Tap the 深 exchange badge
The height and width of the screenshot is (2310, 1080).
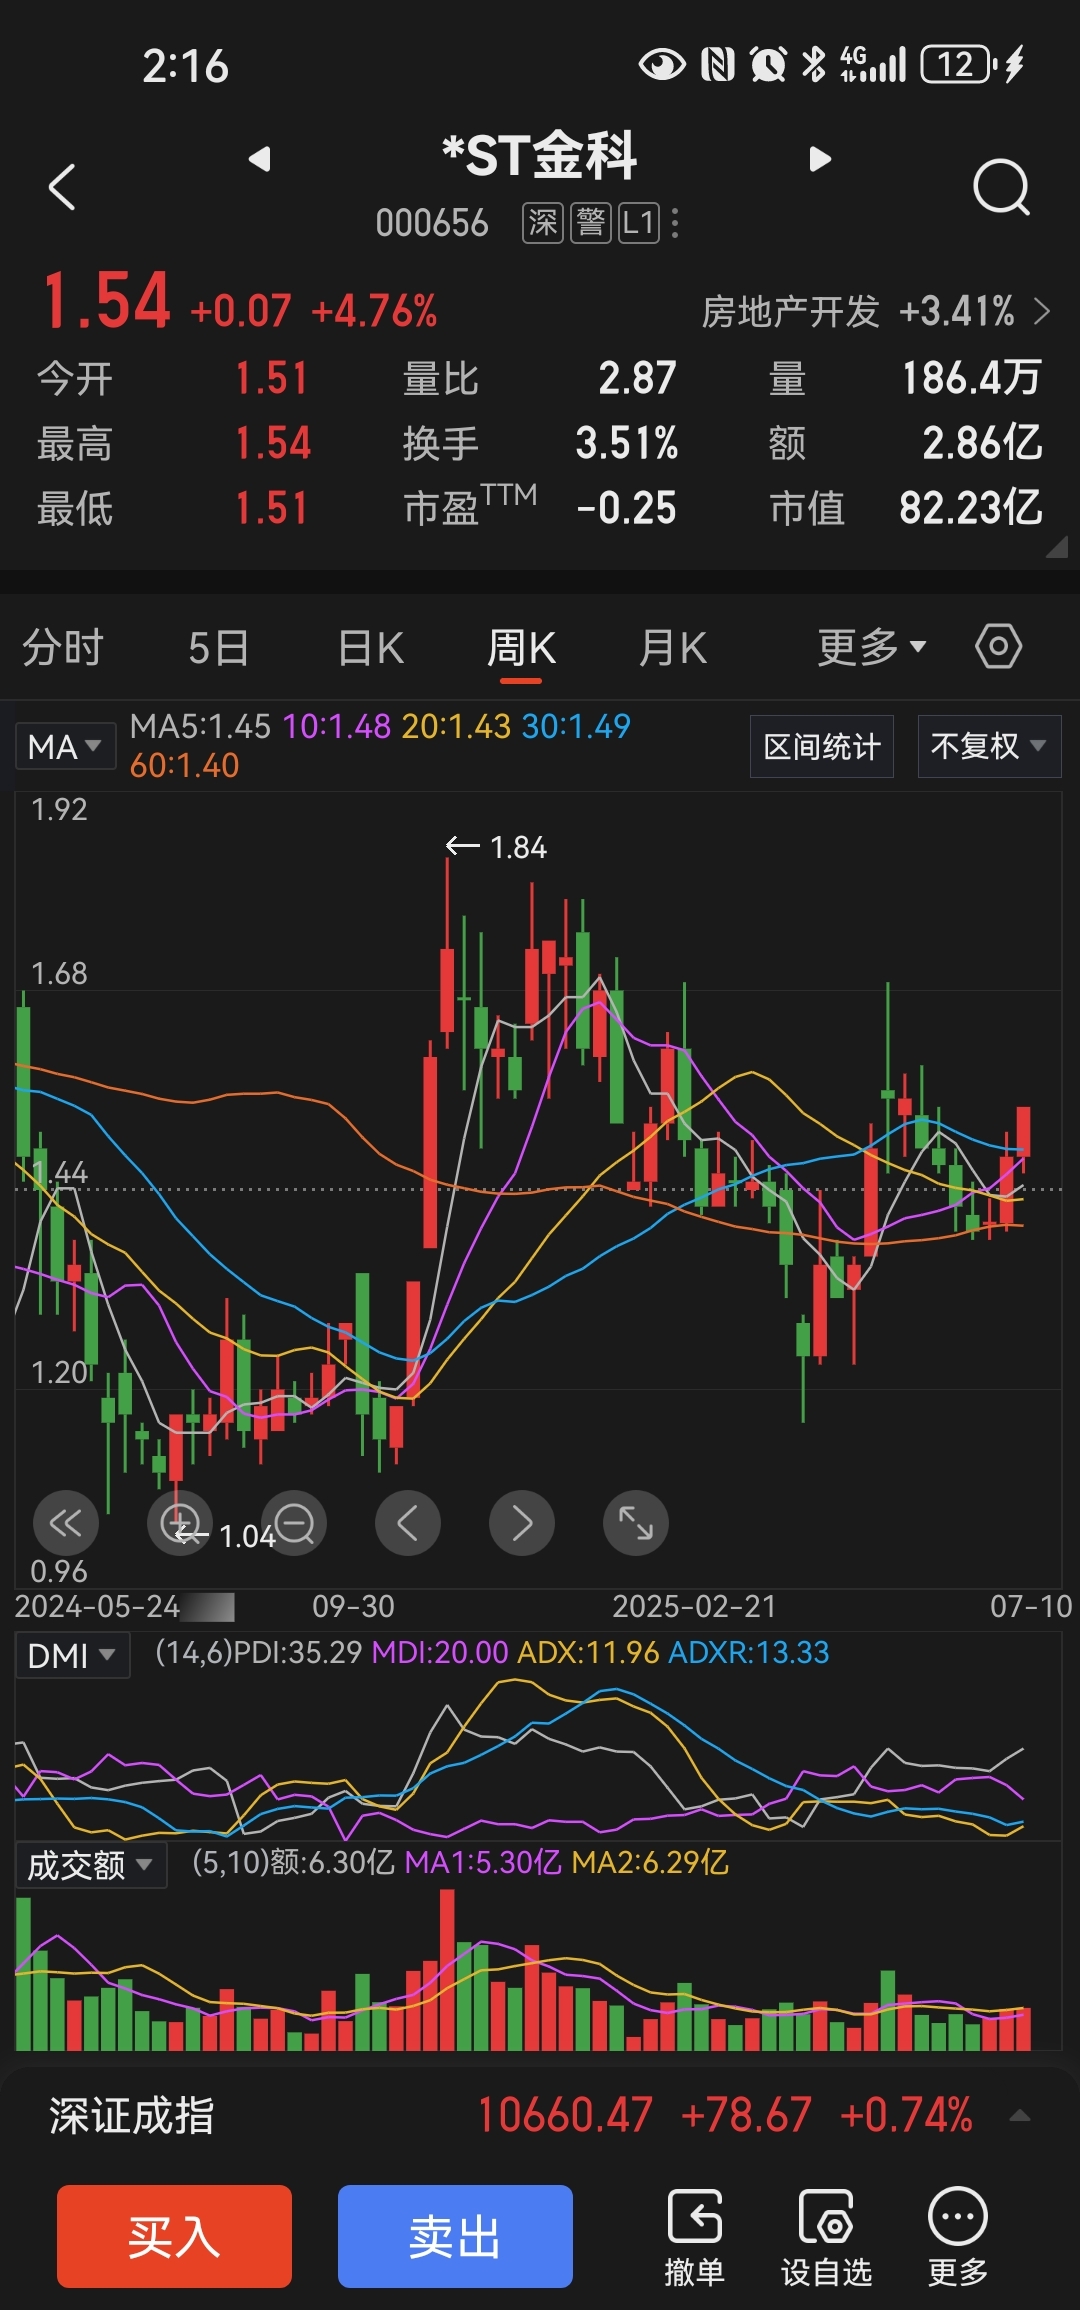click(x=543, y=223)
